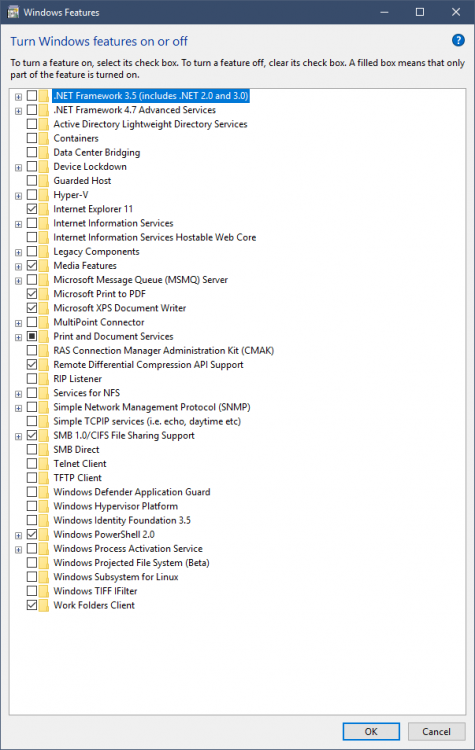The width and height of the screenshot is (475, 750).
Task: Expand the MultiPoint Connector node
Action: tap(18, 323)
